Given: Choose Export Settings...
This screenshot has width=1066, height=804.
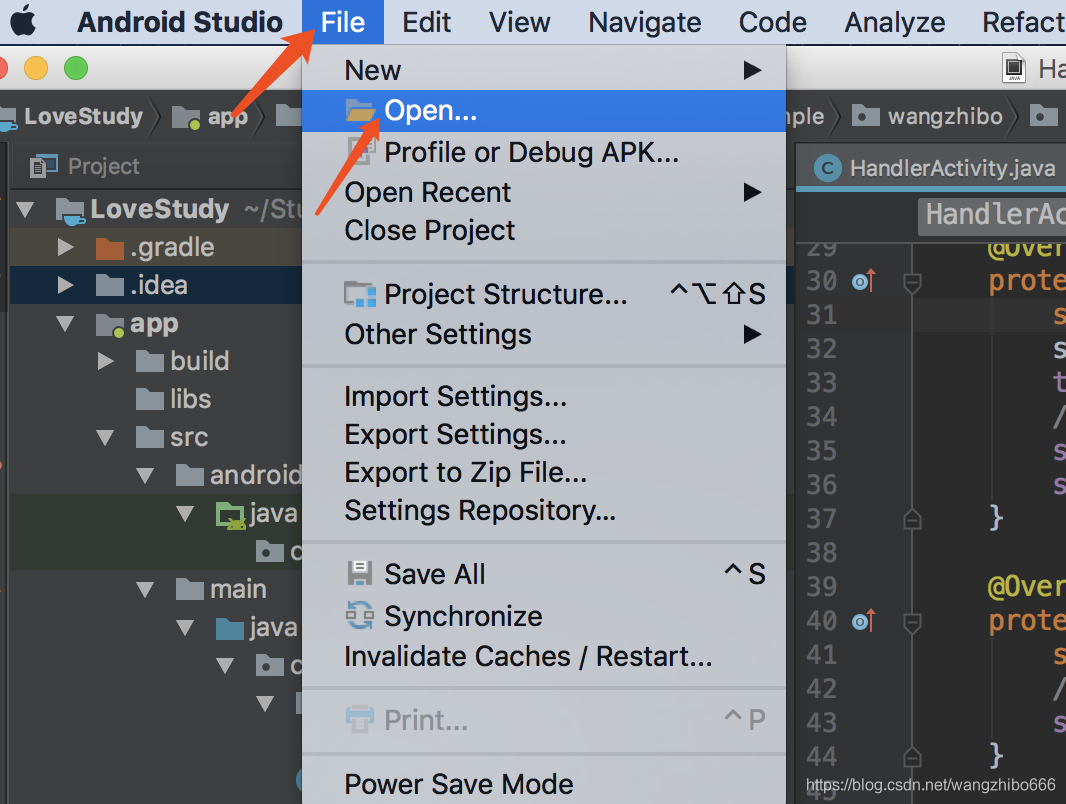Looking at the screenshot, I should pyautogui.click(x=544, y=434).
